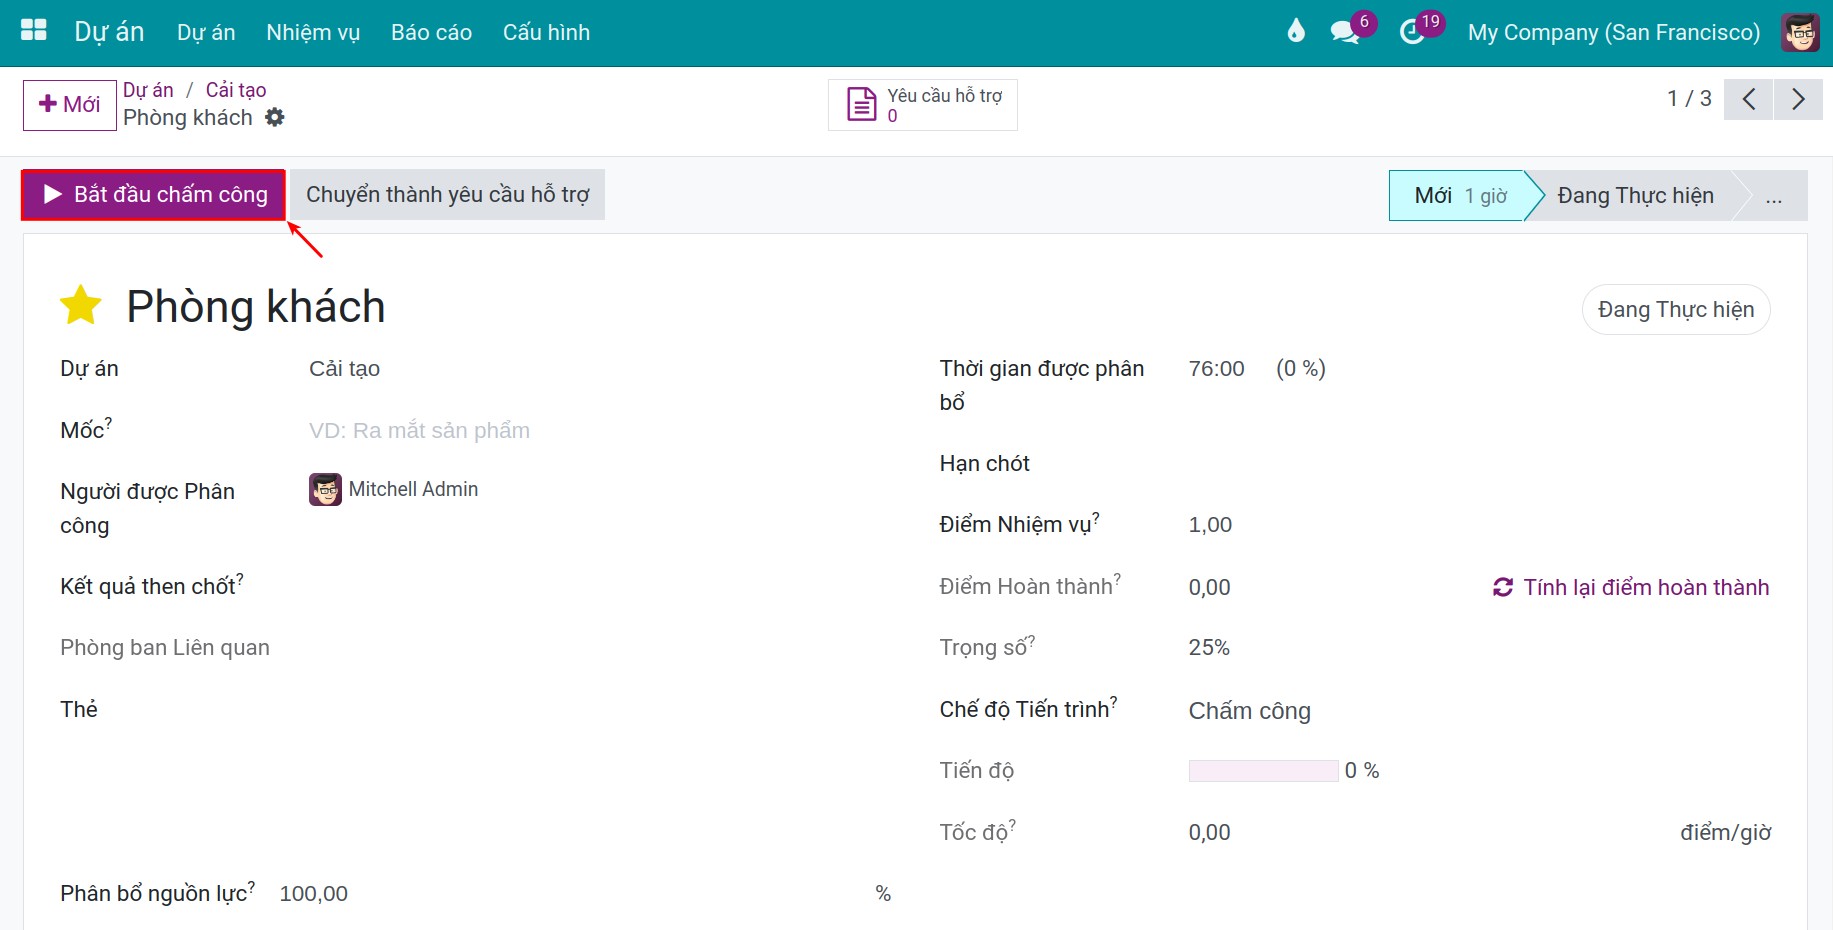Click the Cải tạo breadcrumb link
The width and height of the screenshot is (1833, 930).
tap(236, 90)
